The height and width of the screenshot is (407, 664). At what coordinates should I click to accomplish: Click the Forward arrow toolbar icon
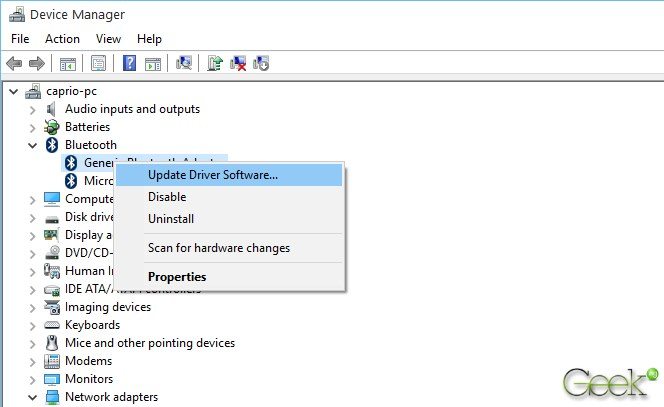pos(37,64)
